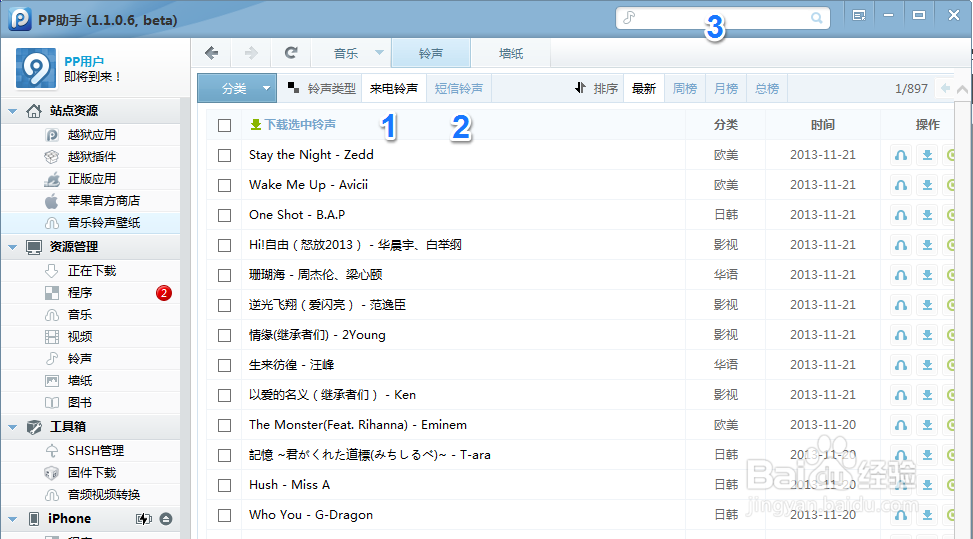Image resolution: width=973 pixels, height=539 pixels.
Task: Sort by 总榜 overall chart
Action: pyautogui.click(x=766, y=88)
